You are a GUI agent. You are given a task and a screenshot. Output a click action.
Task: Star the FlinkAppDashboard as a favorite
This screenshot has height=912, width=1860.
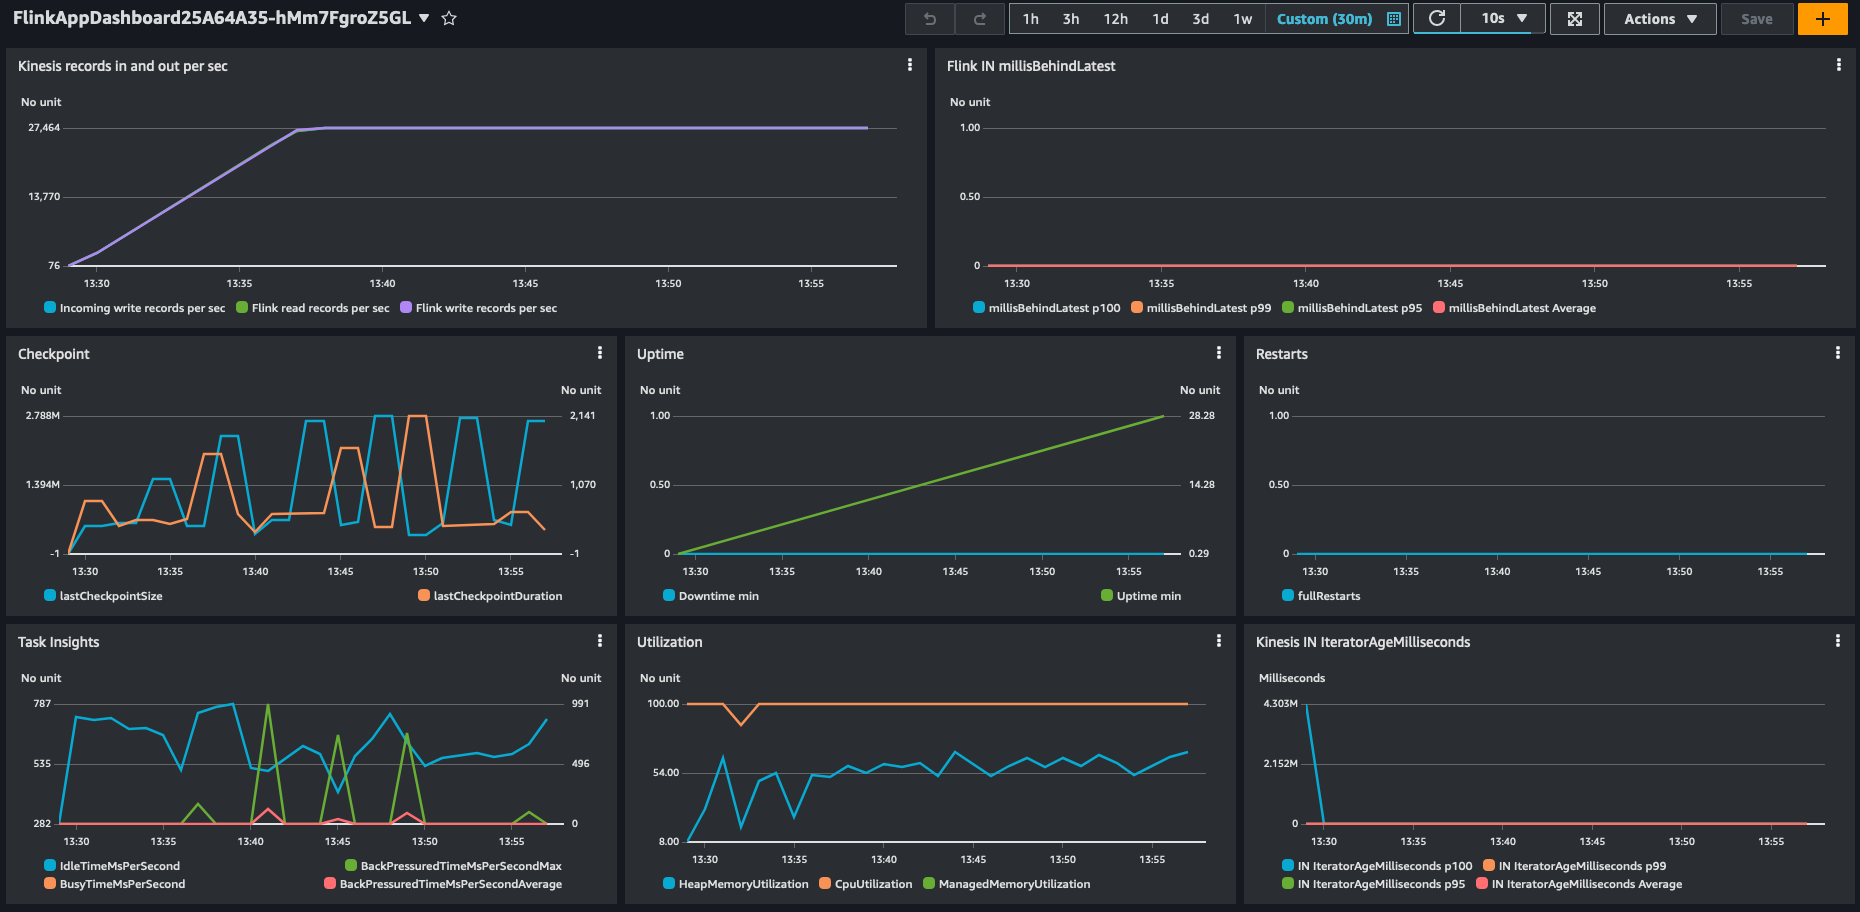point(449,17)
